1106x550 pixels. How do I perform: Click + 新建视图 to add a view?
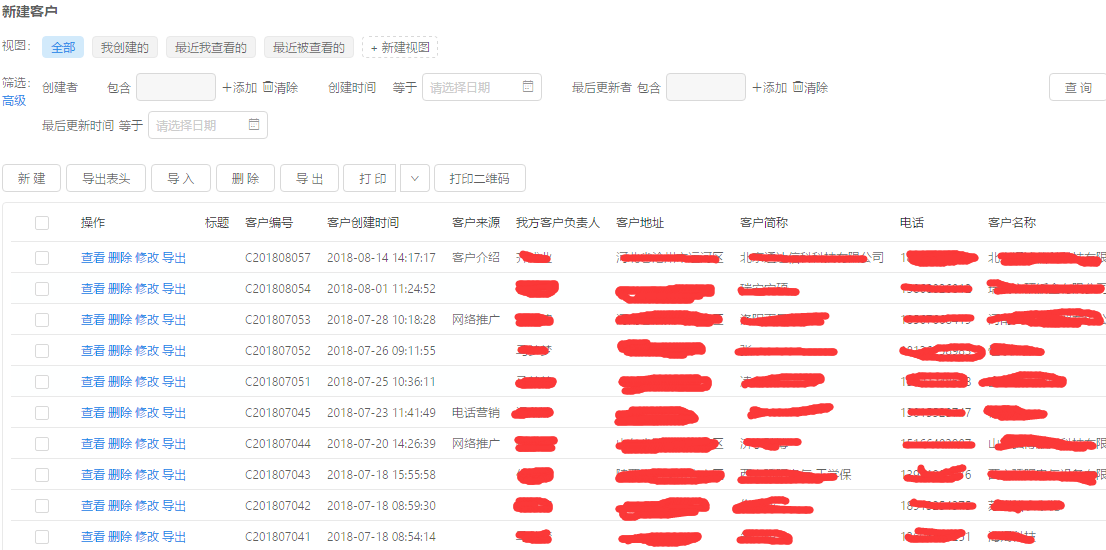coord(400,47)
